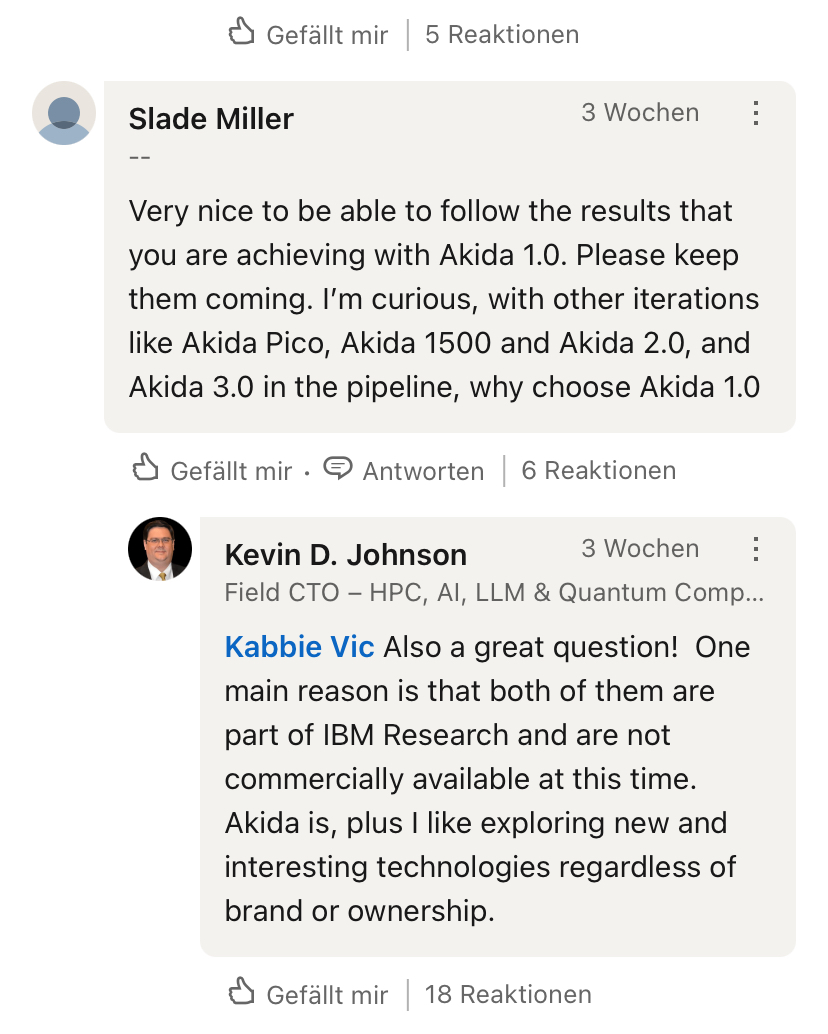
Task: Click thumbs-up icon at top comment
Action: pos(242,34)
